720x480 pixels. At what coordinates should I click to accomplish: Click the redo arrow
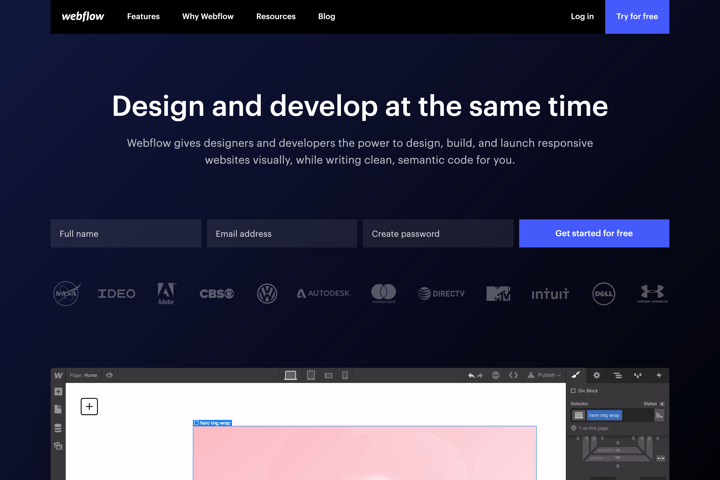(x=480, y=375)
